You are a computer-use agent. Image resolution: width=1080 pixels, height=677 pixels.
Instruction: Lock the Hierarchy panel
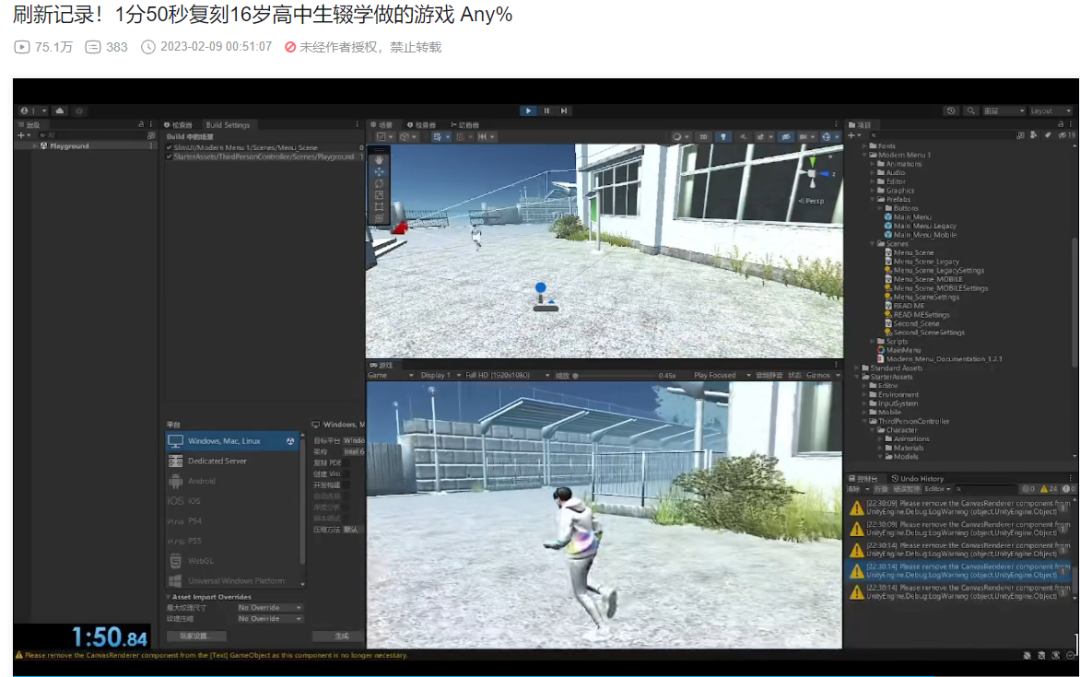[x=141, y=125]
